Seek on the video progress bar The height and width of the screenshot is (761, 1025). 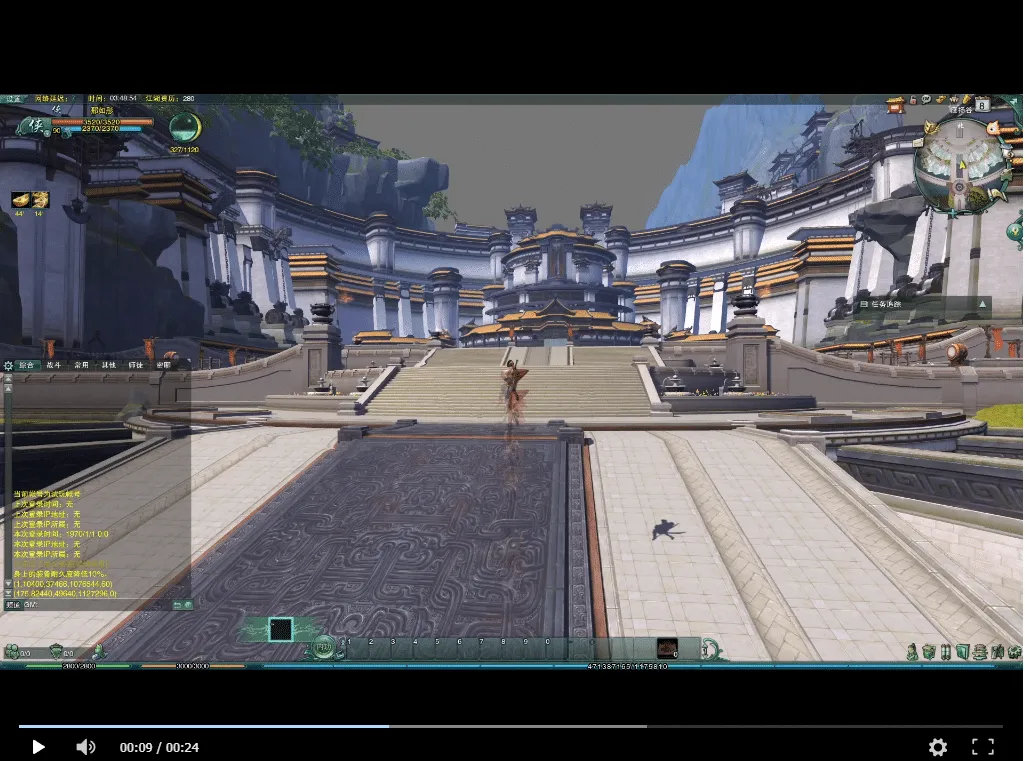click(511, 726)
